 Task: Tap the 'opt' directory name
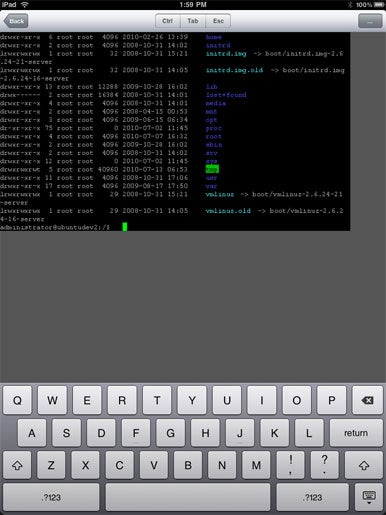(x=211, y=120)
